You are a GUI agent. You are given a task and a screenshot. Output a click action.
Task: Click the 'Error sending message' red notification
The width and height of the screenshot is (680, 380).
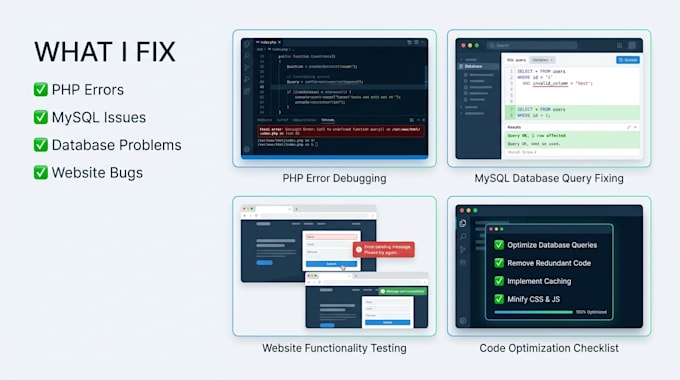pyautogui.click(x=383, y=249)
